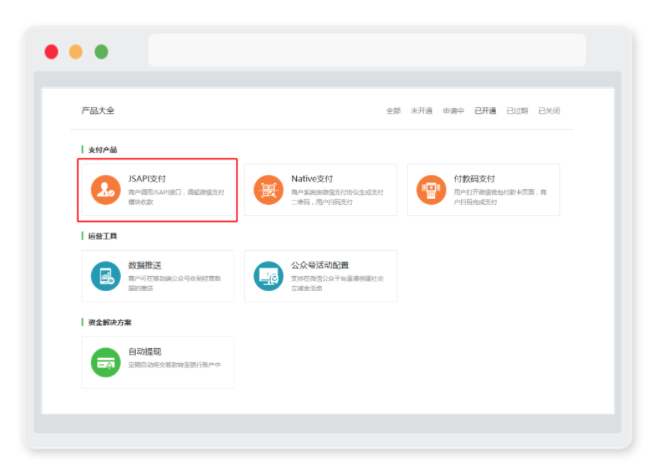The image size is (661, 475).
Task: Open the 公众号活动配置 tool title
Action: pos(320,265)
